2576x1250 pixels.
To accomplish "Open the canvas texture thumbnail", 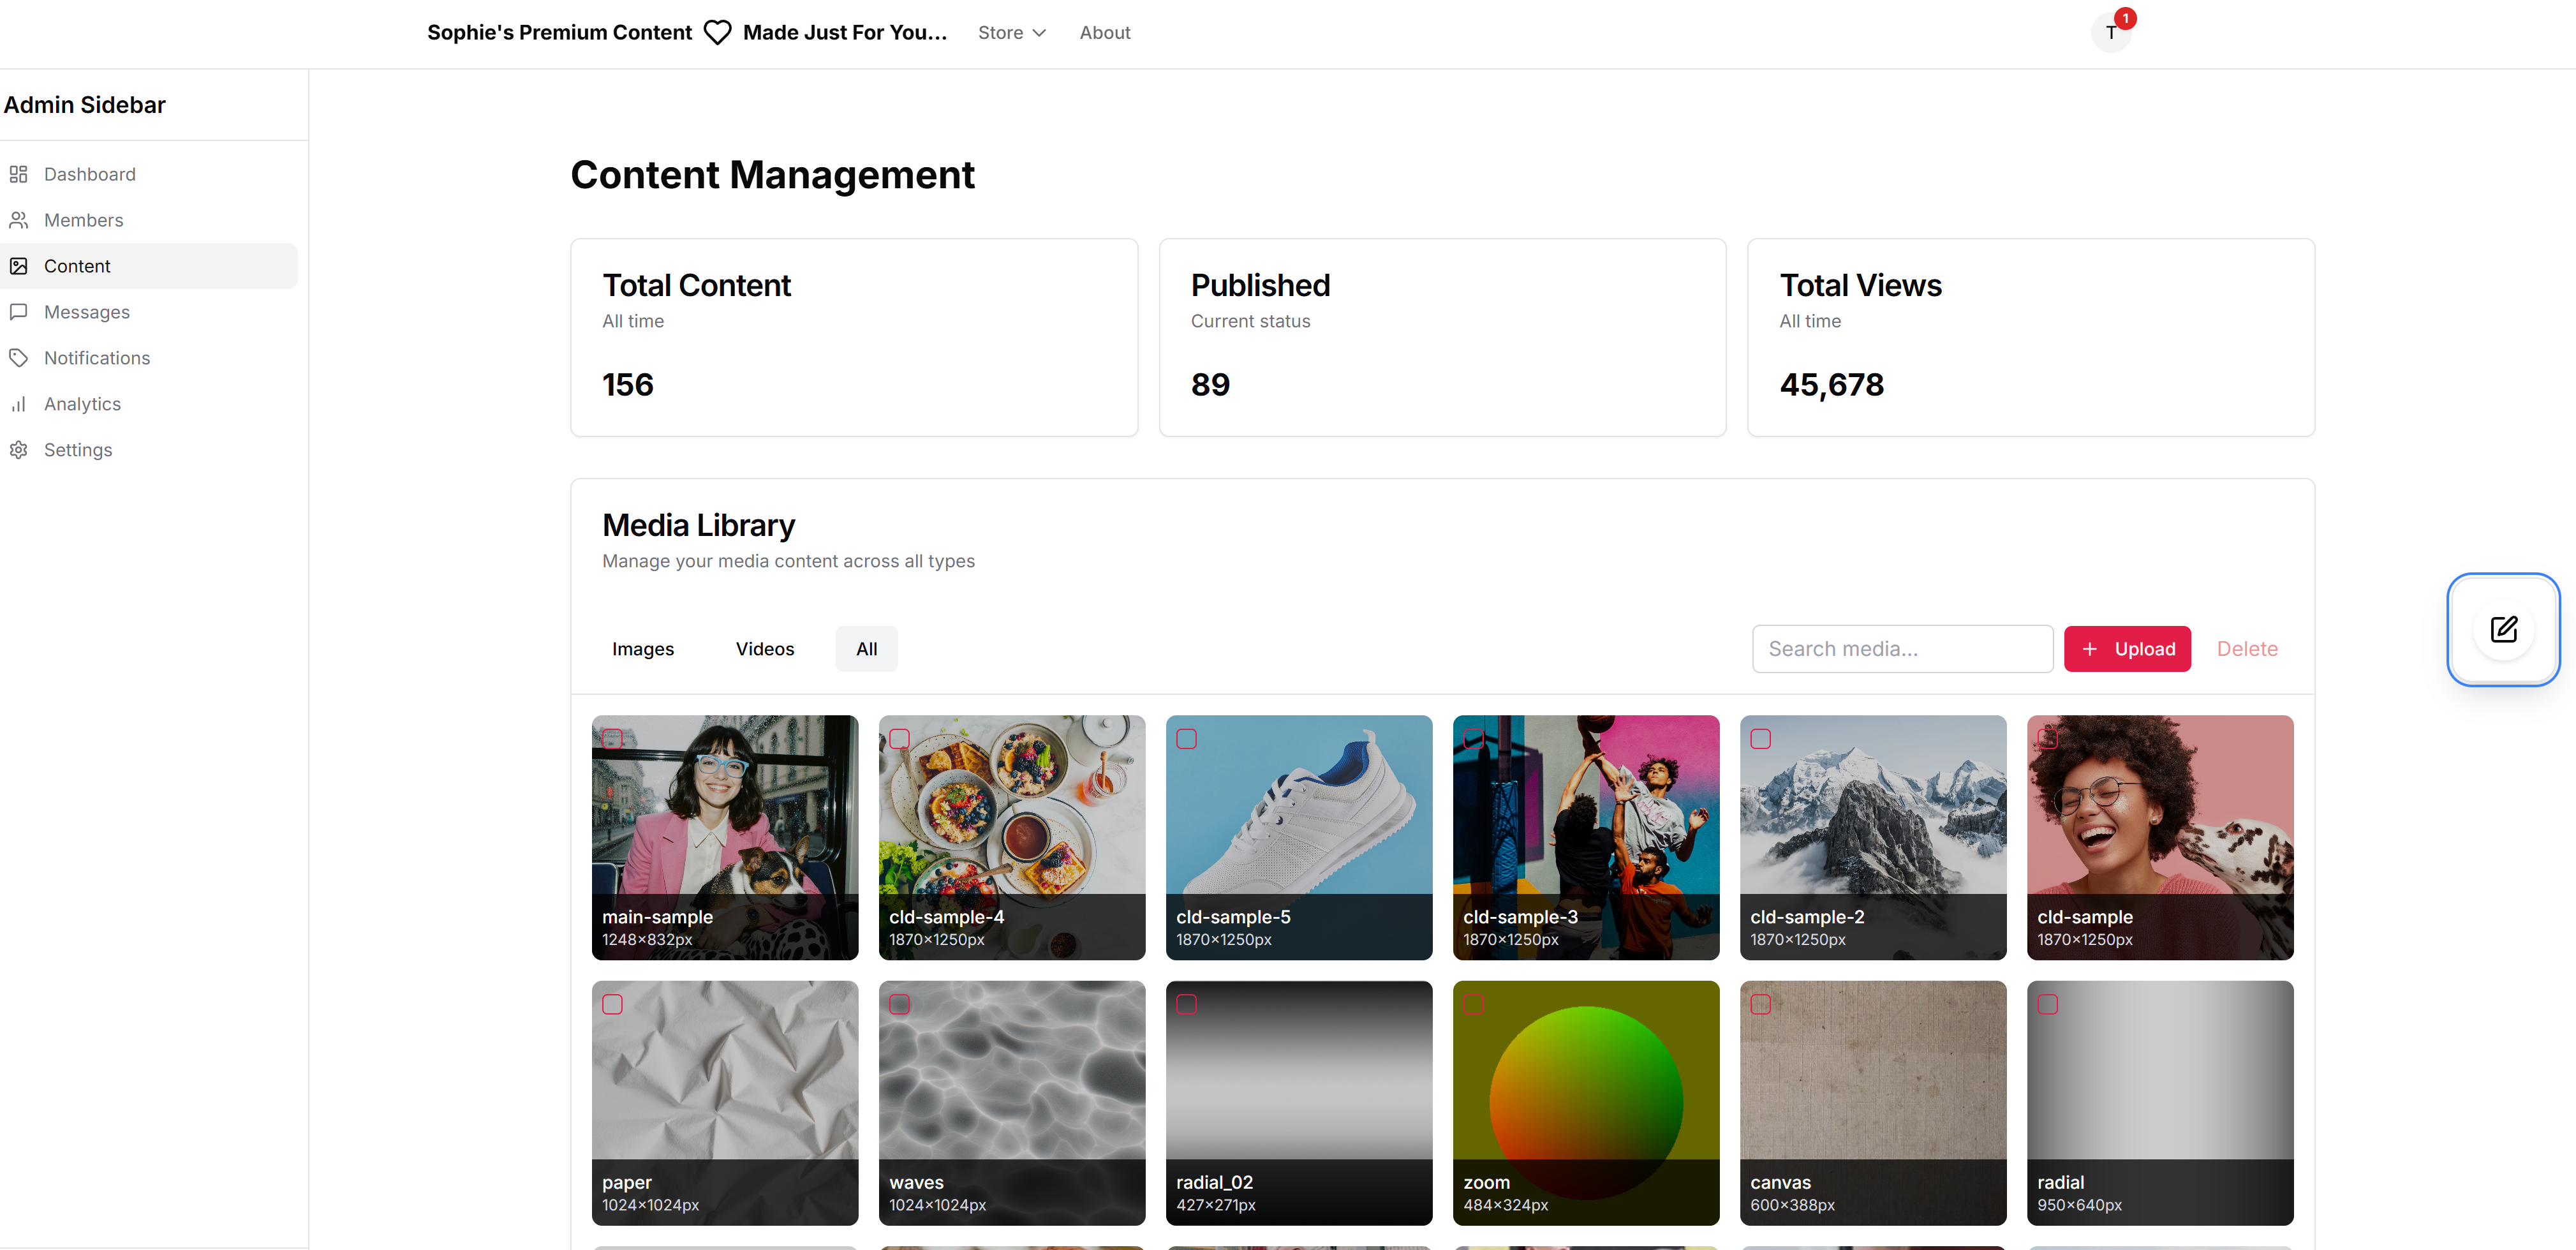I will 1873,1103.
